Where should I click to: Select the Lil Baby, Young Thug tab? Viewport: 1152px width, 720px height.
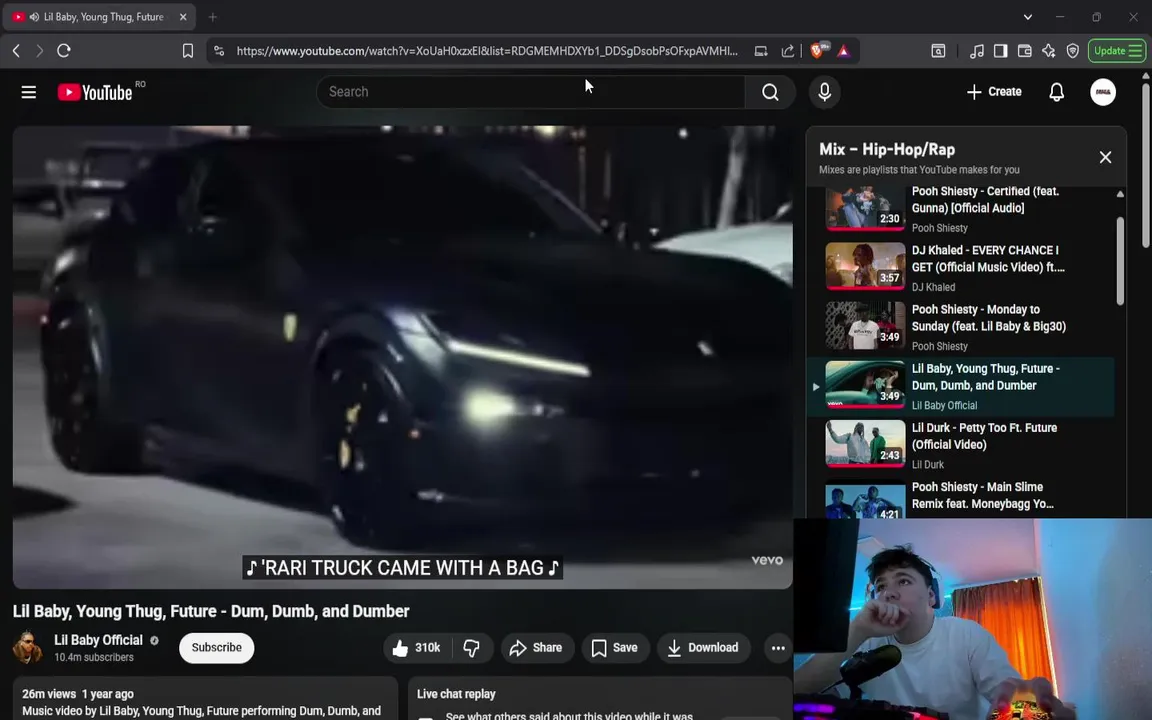99,17
